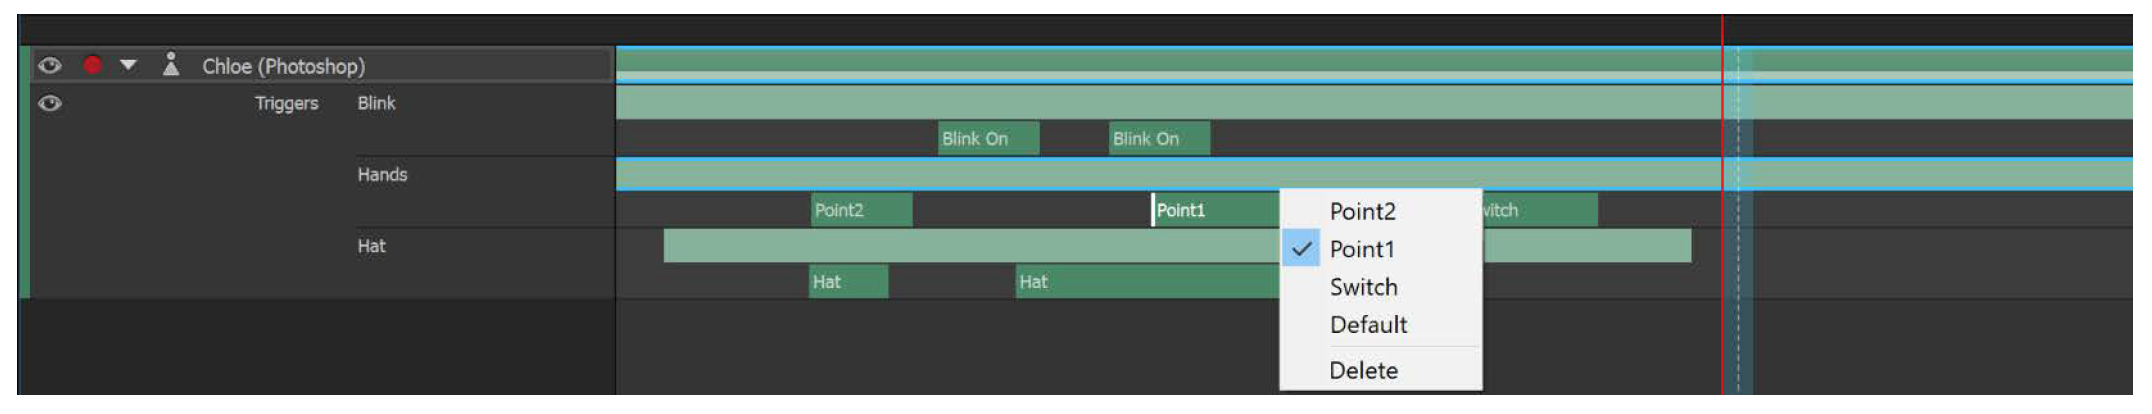Select the first short Hat trigger bar
Screen dimensions: 2152x414
848,282
